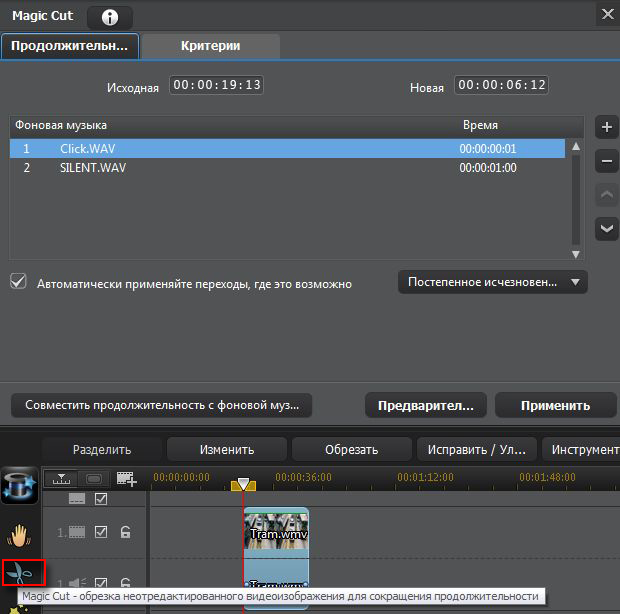Click the video track 1 lock icon

(127, 532)
